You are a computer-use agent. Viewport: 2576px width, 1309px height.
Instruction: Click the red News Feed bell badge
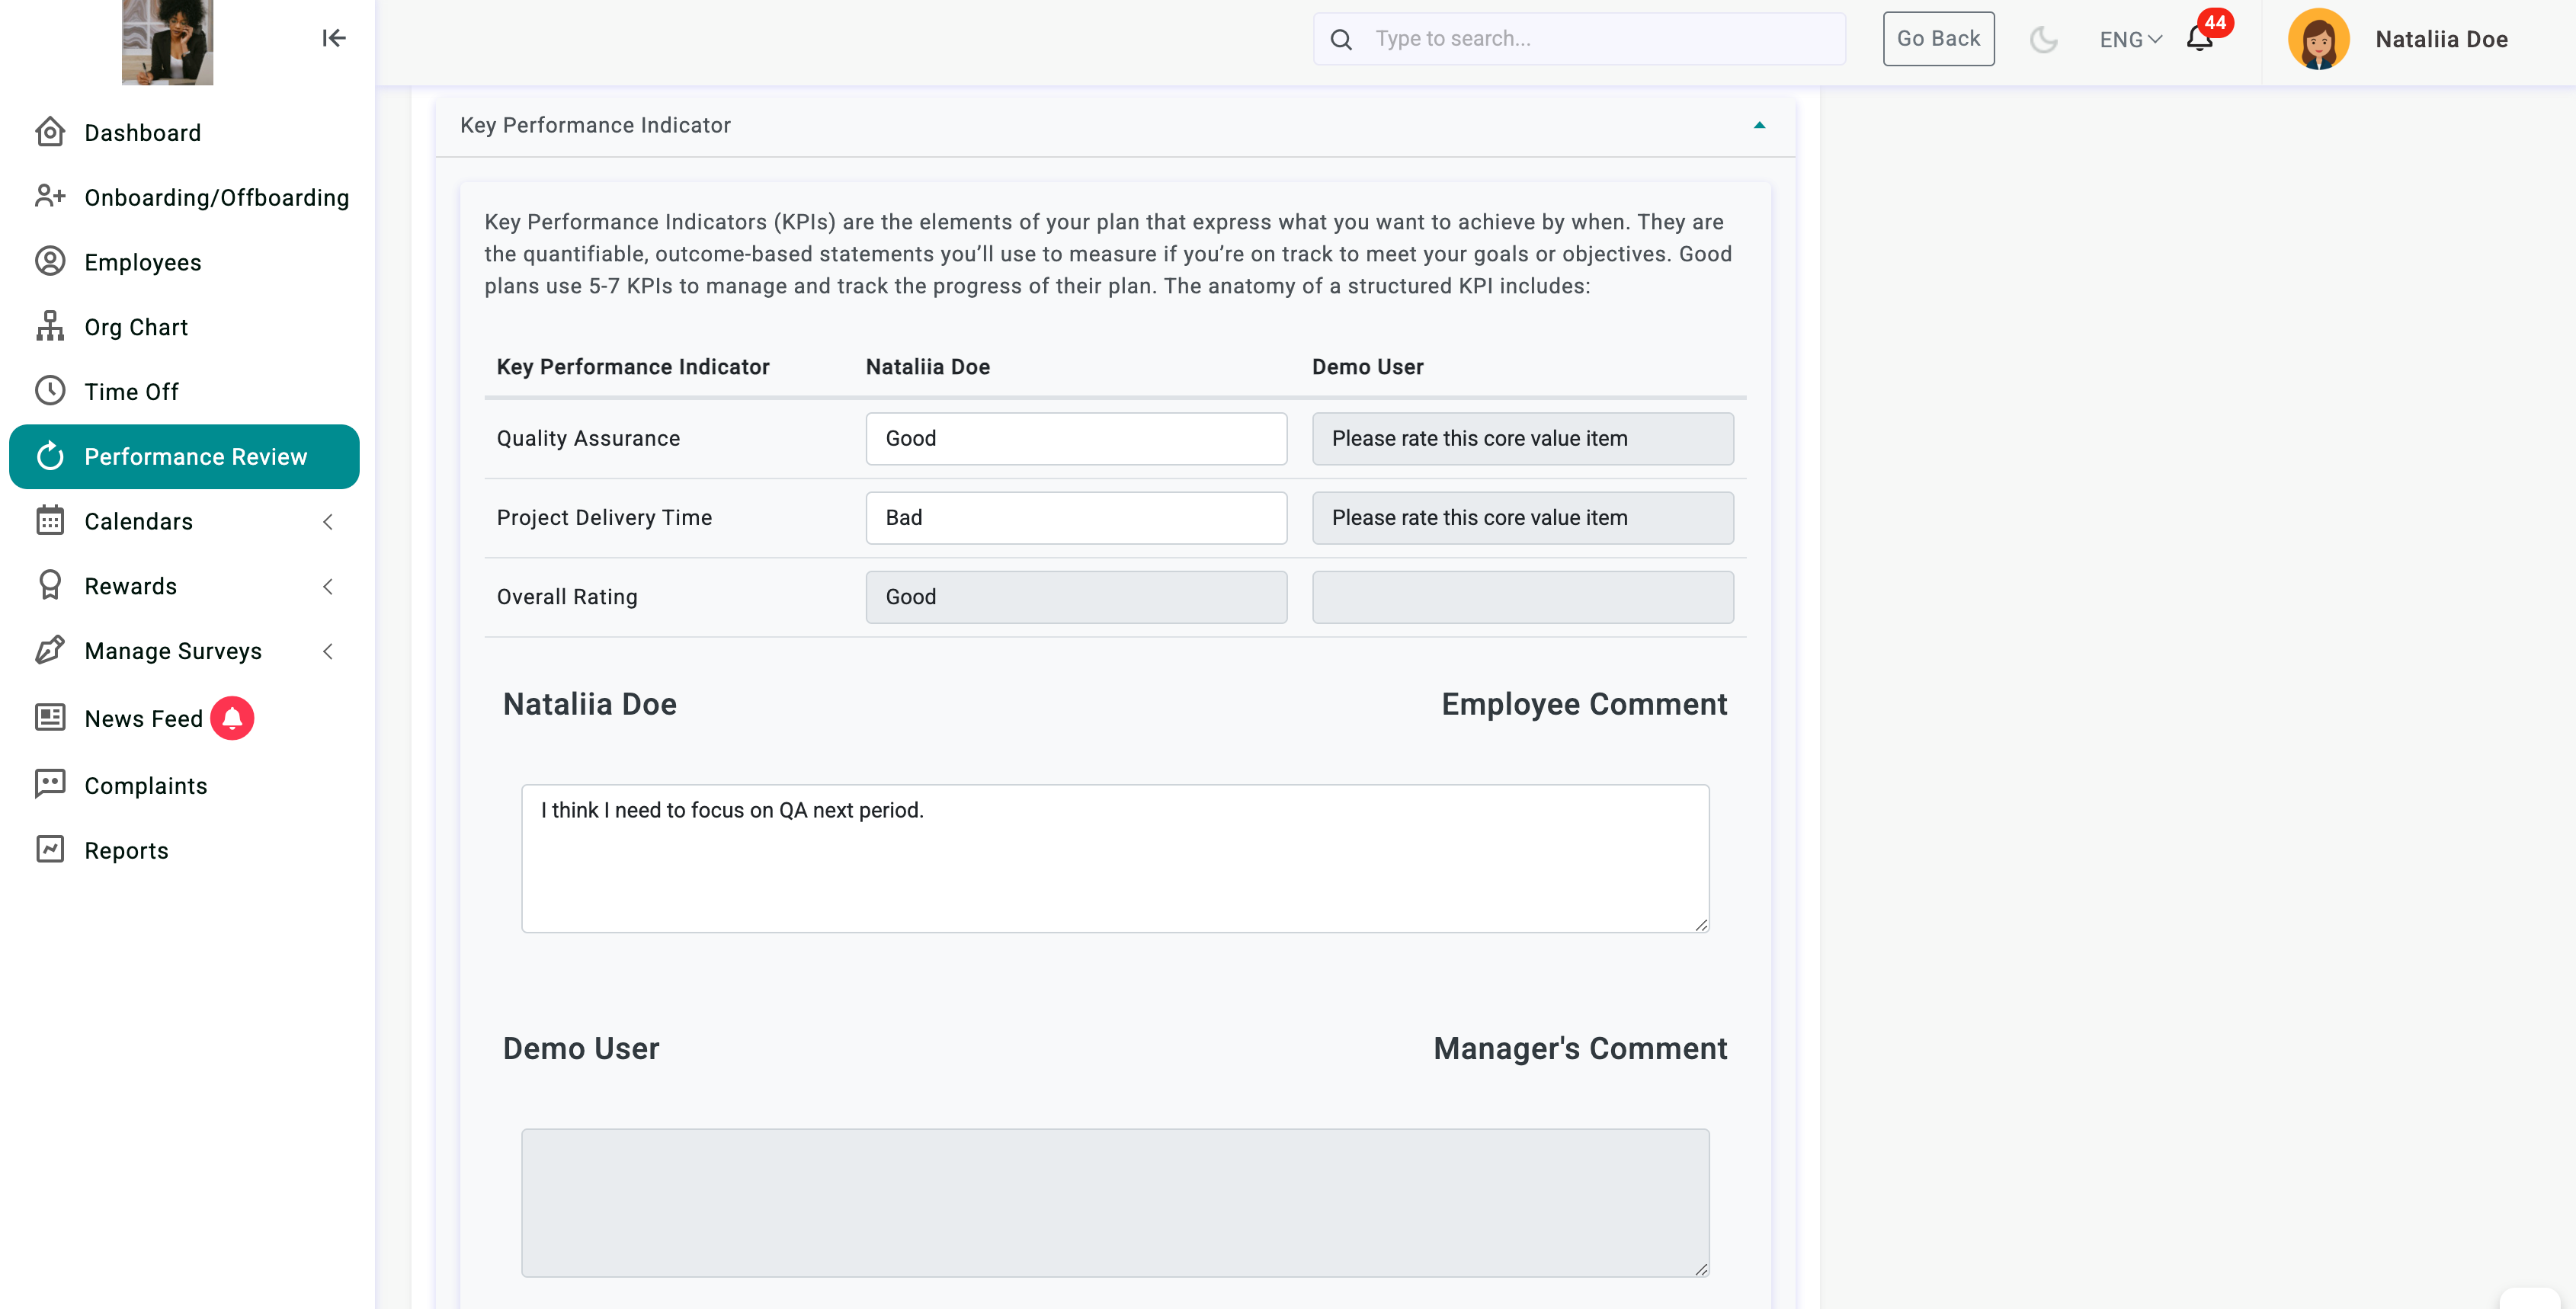click(x=232, y=718)
